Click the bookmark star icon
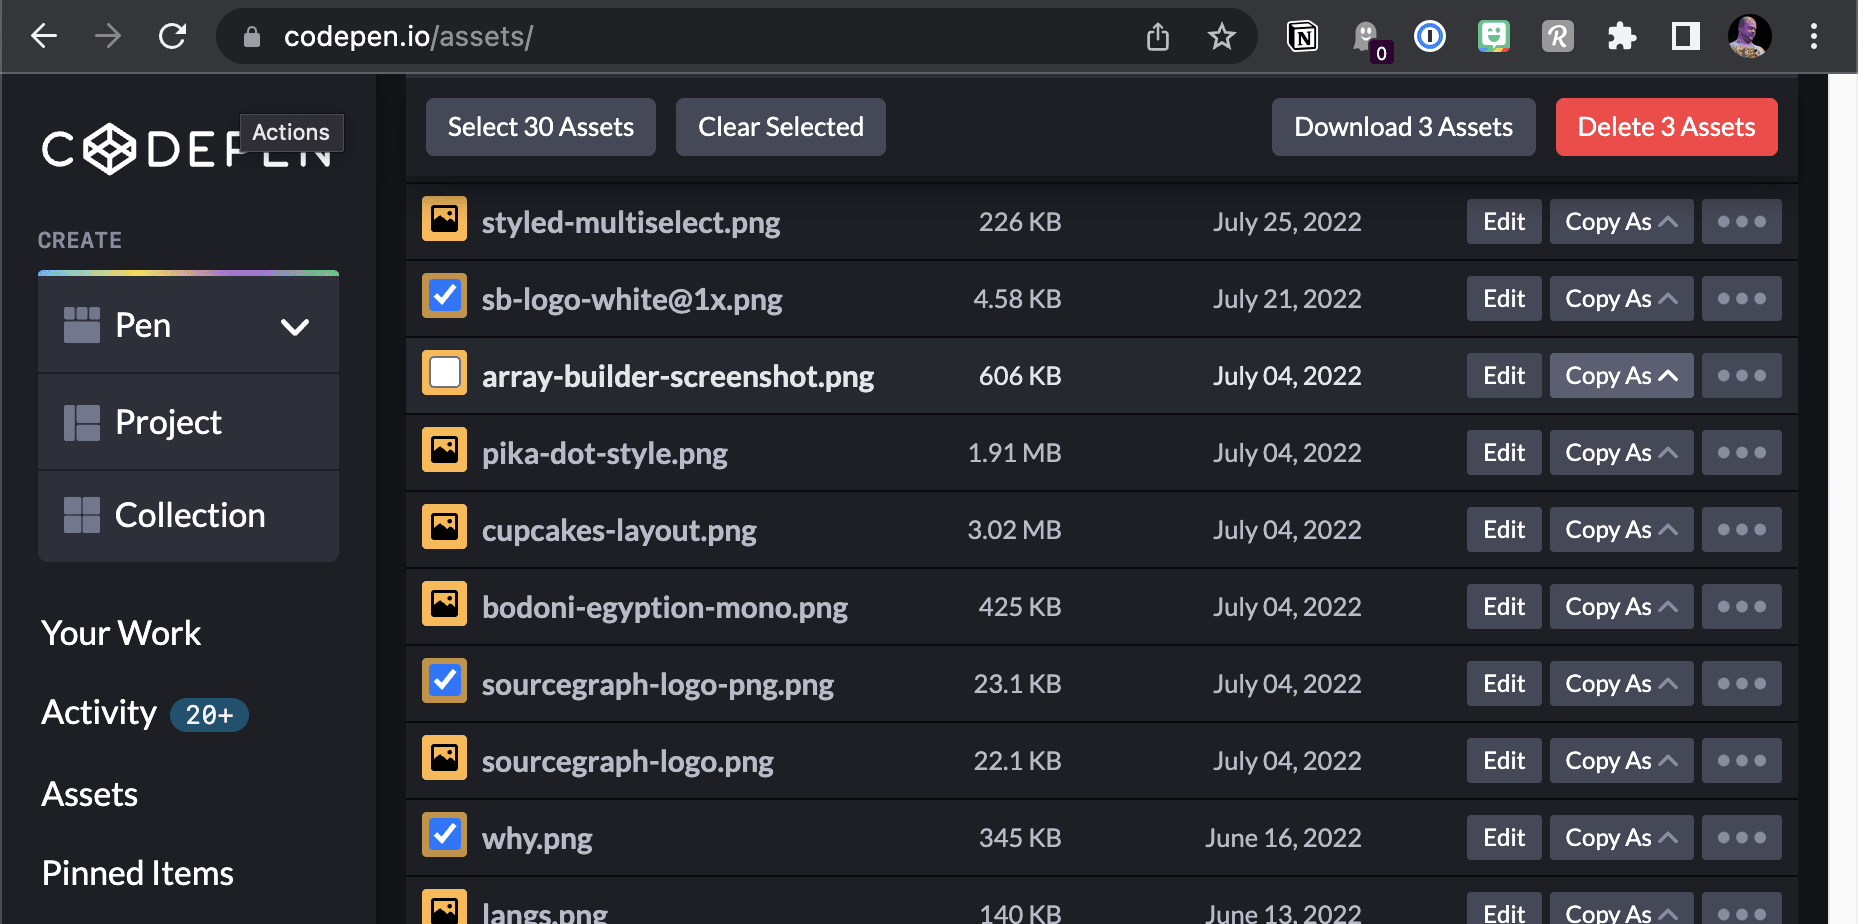 tap(1221, 36)
